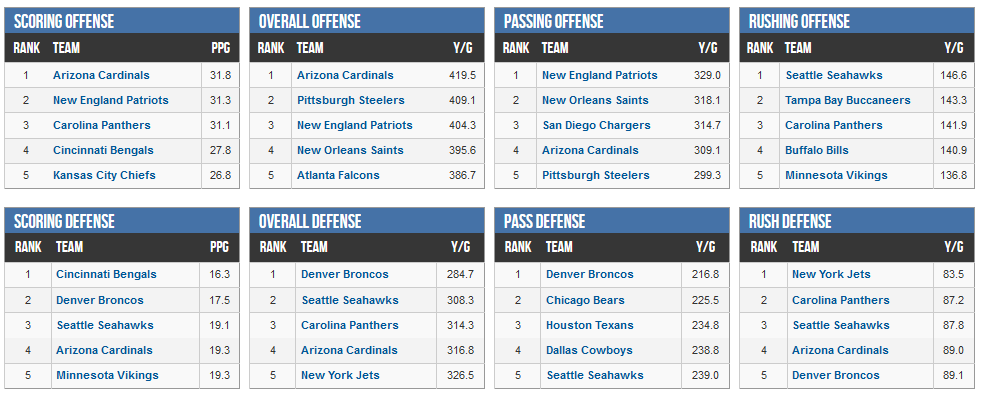Open San Diego Chargers team link
Screen dimensions: 991x398
pos(597,125)
